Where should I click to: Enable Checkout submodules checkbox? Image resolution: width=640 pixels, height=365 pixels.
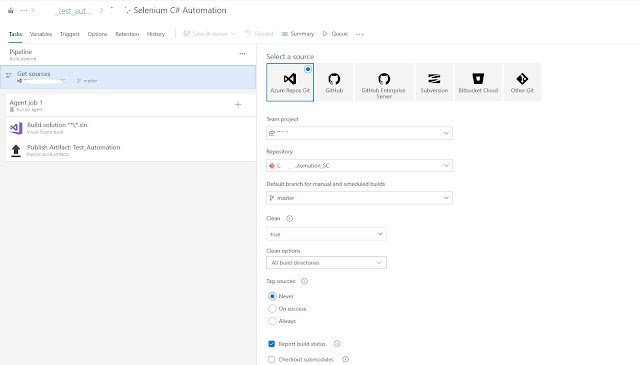[271, 359]
